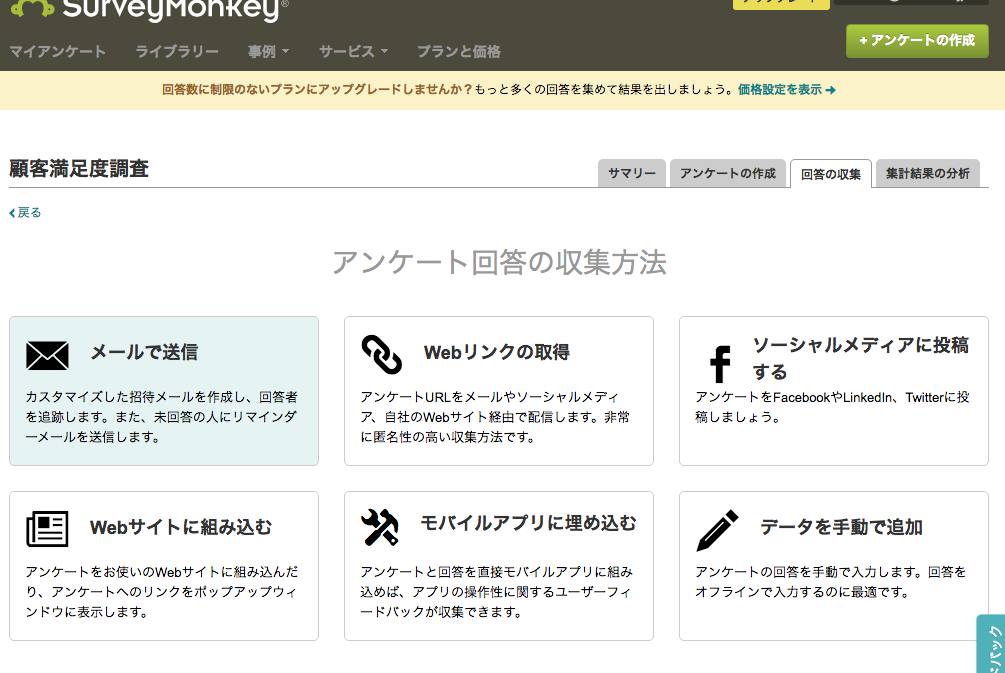This screenshot has height=673, width=1005.
Task: Expand the サービス dropdown menu
Action: coord(354,51)
